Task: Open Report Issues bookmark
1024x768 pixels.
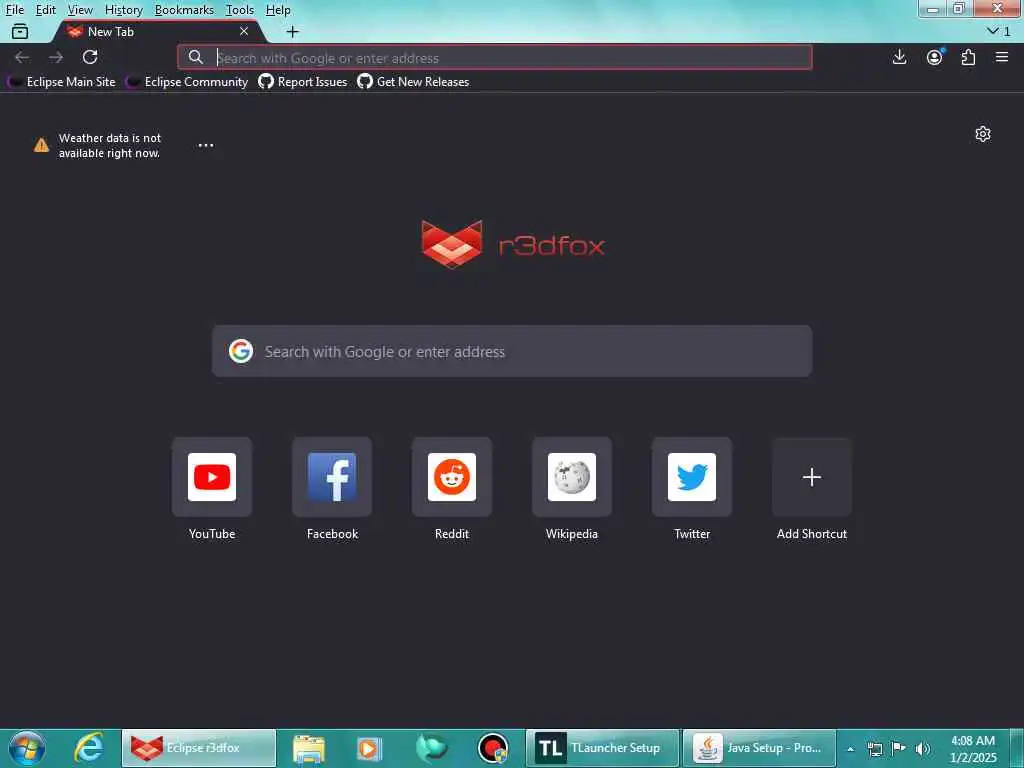Action: pyautogui.click(x=303, y=82)
